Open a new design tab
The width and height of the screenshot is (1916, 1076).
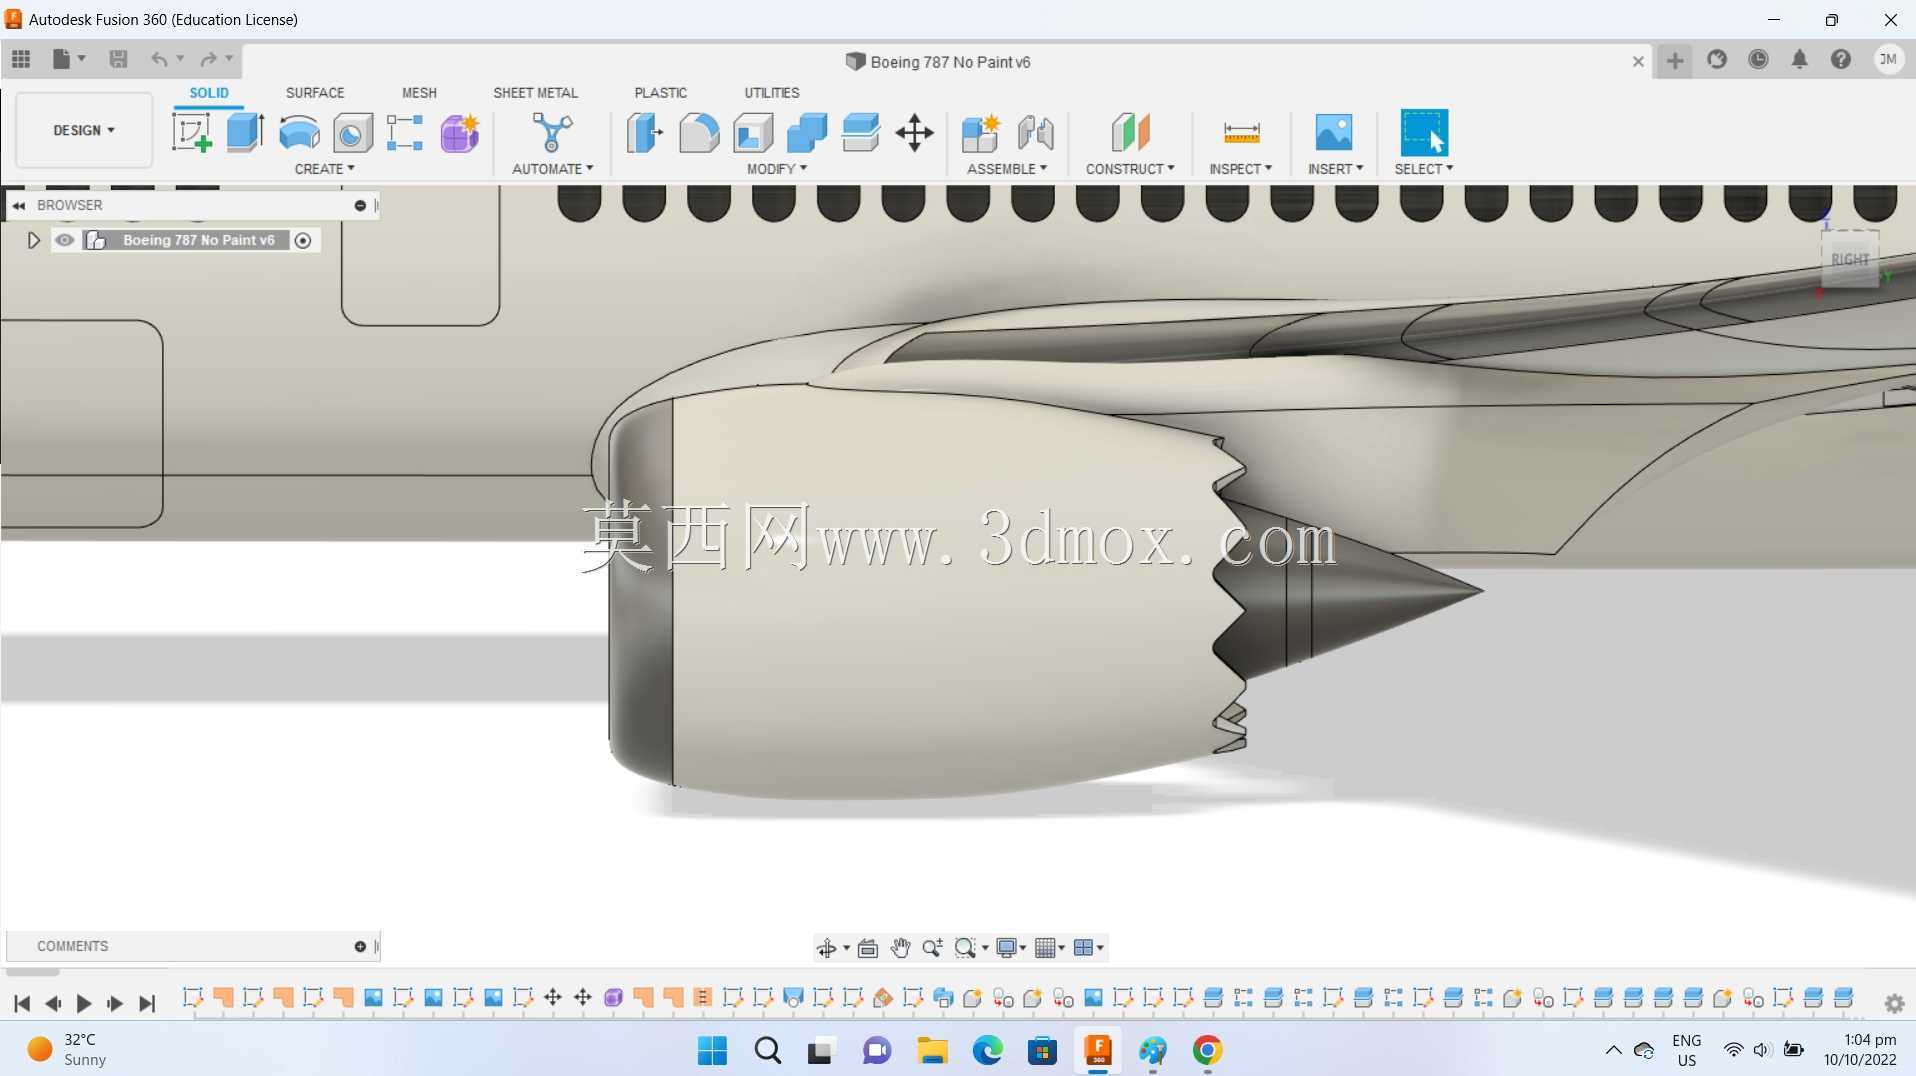click(x=1674, y=61)
